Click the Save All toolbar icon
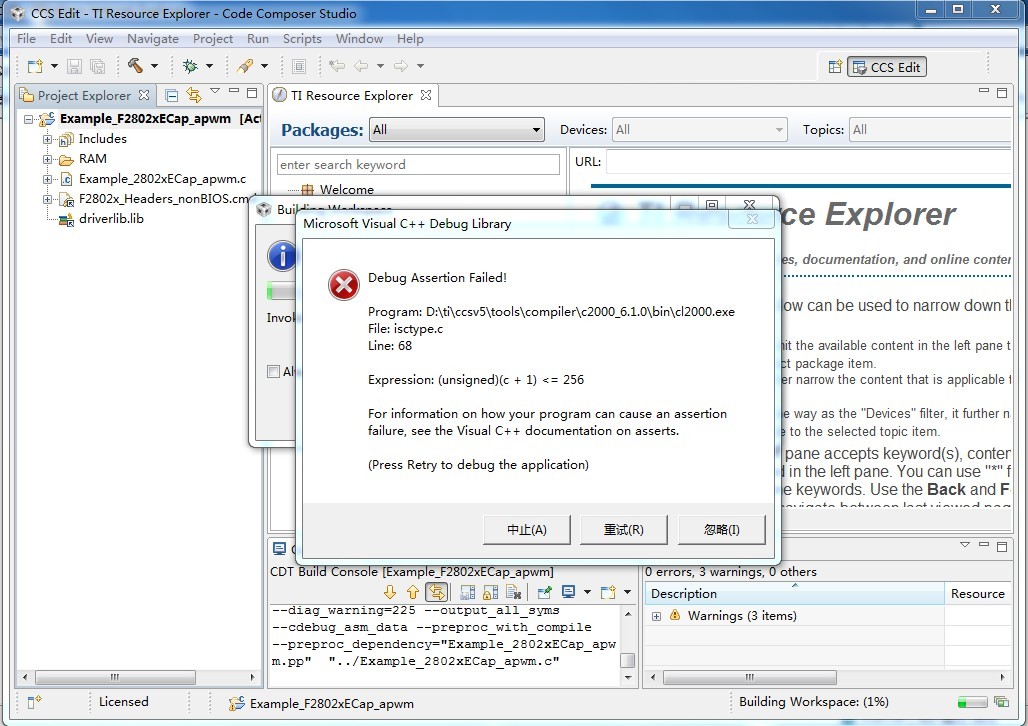Image resolution: width=1028 pixels, height=726 pixels. (x=97, y=66)
